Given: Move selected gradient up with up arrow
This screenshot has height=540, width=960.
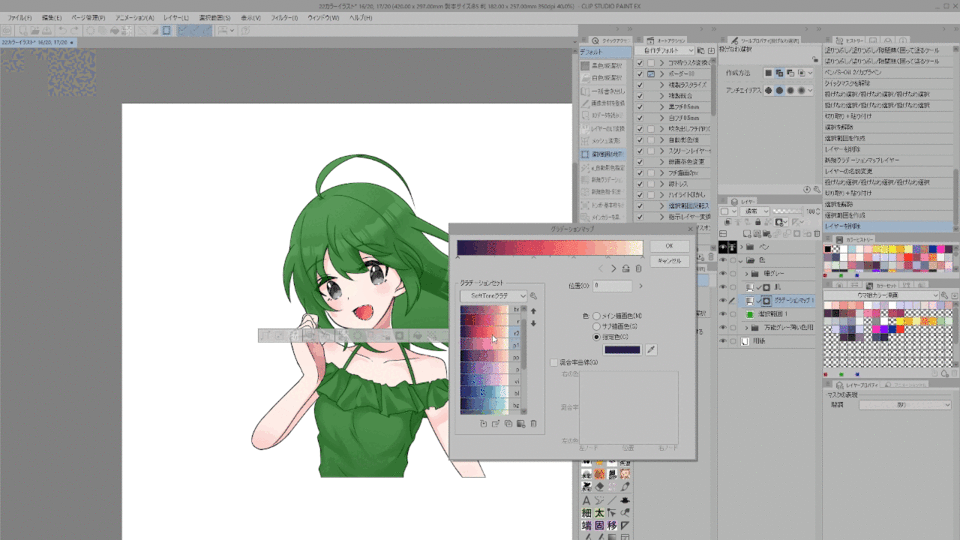Looking at the screenshot, I should click(533, 311).
